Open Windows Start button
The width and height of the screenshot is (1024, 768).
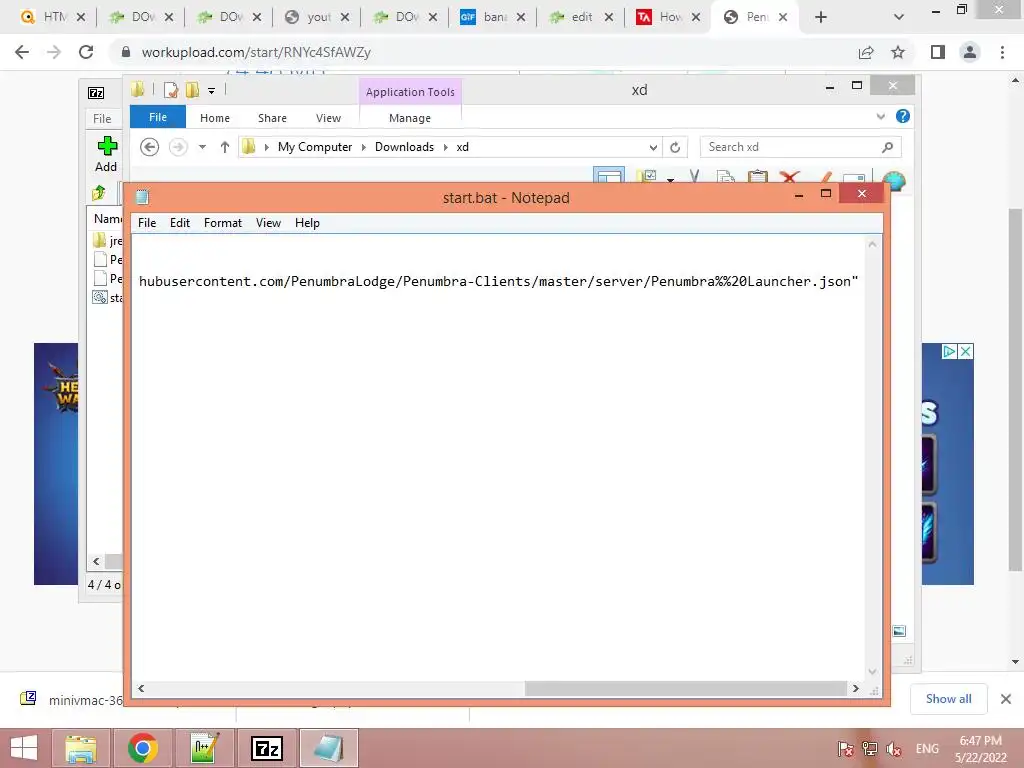24,748
